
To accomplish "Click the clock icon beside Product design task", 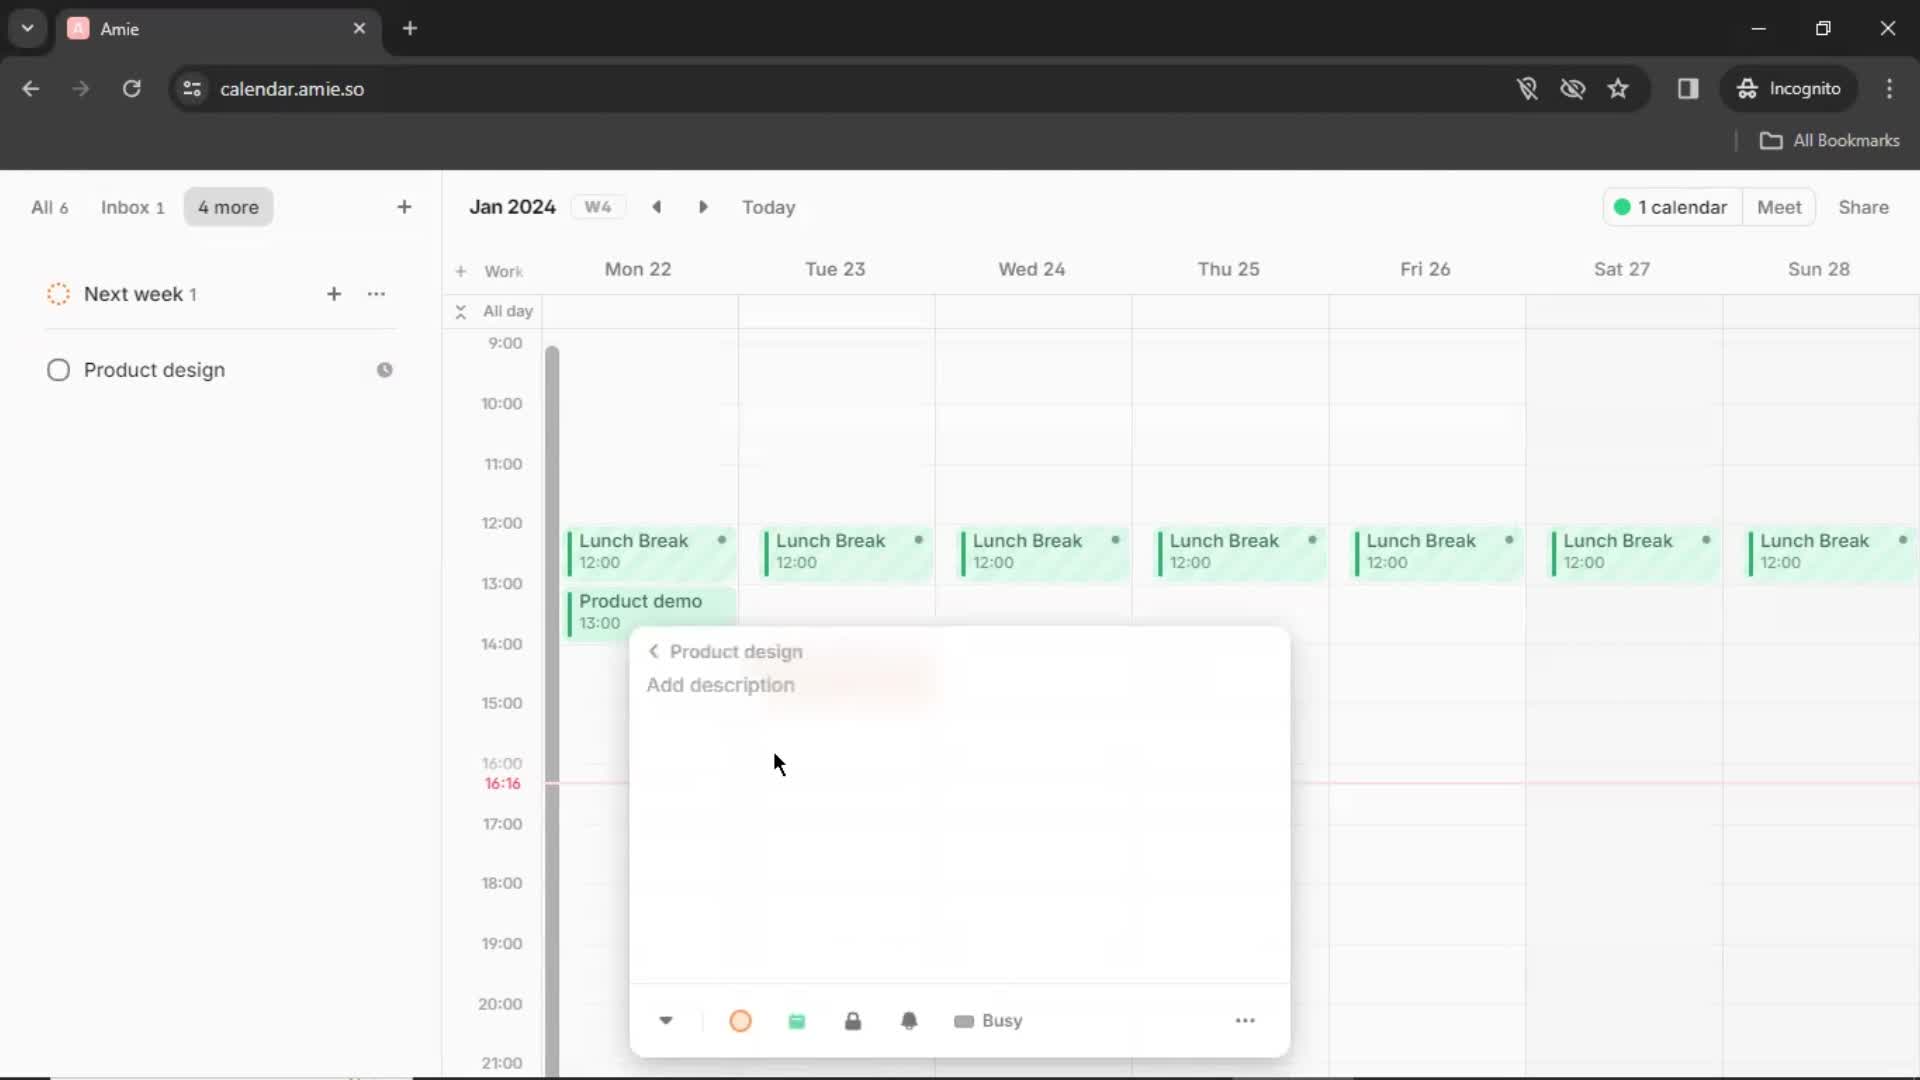I will [384, 370].
